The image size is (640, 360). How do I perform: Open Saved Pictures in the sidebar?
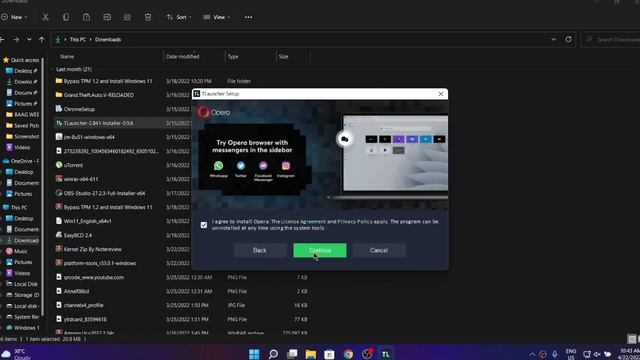23,125
